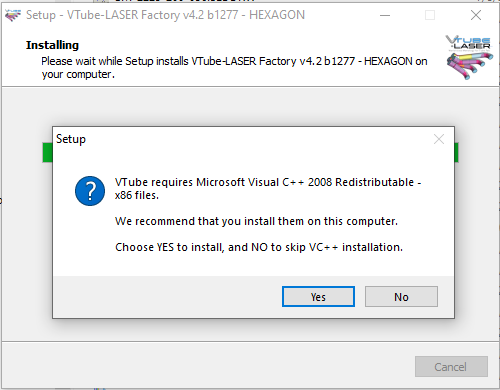Click the grayed-out Cancel button

coord(451,367)
